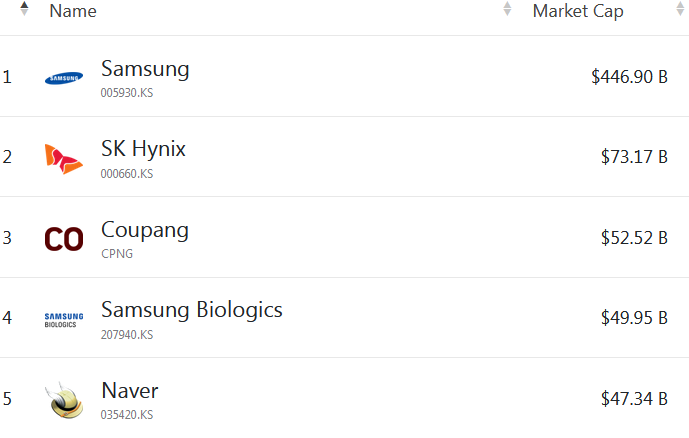Viewport: 689px width, 438px height.
Task: Open the Naver company link
Action: coord(130,390)
